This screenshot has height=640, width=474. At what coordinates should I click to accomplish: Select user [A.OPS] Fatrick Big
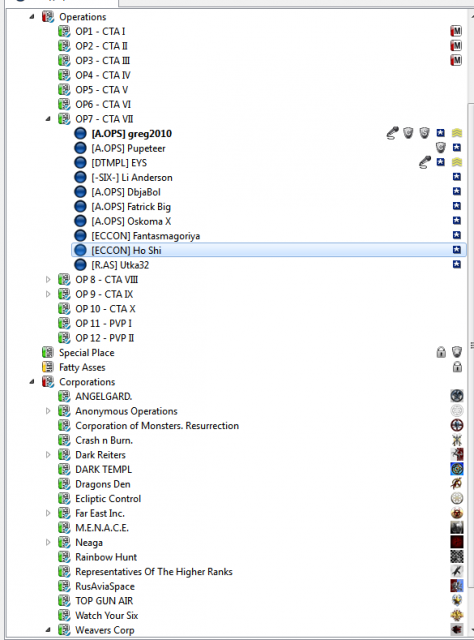[131, 207]
